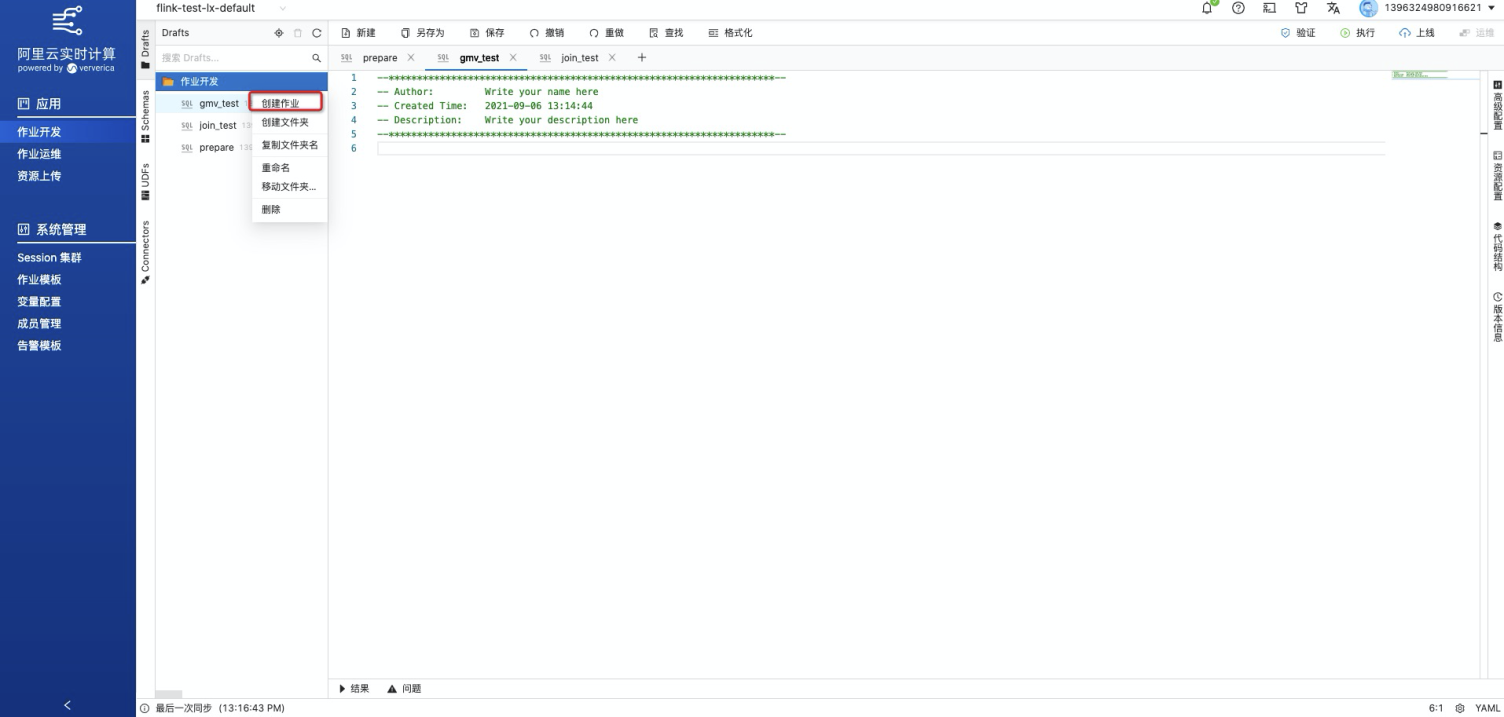This screenshot has height=717, width=1504.
Task: Open the 问题 problems panel
Action: 404,688
